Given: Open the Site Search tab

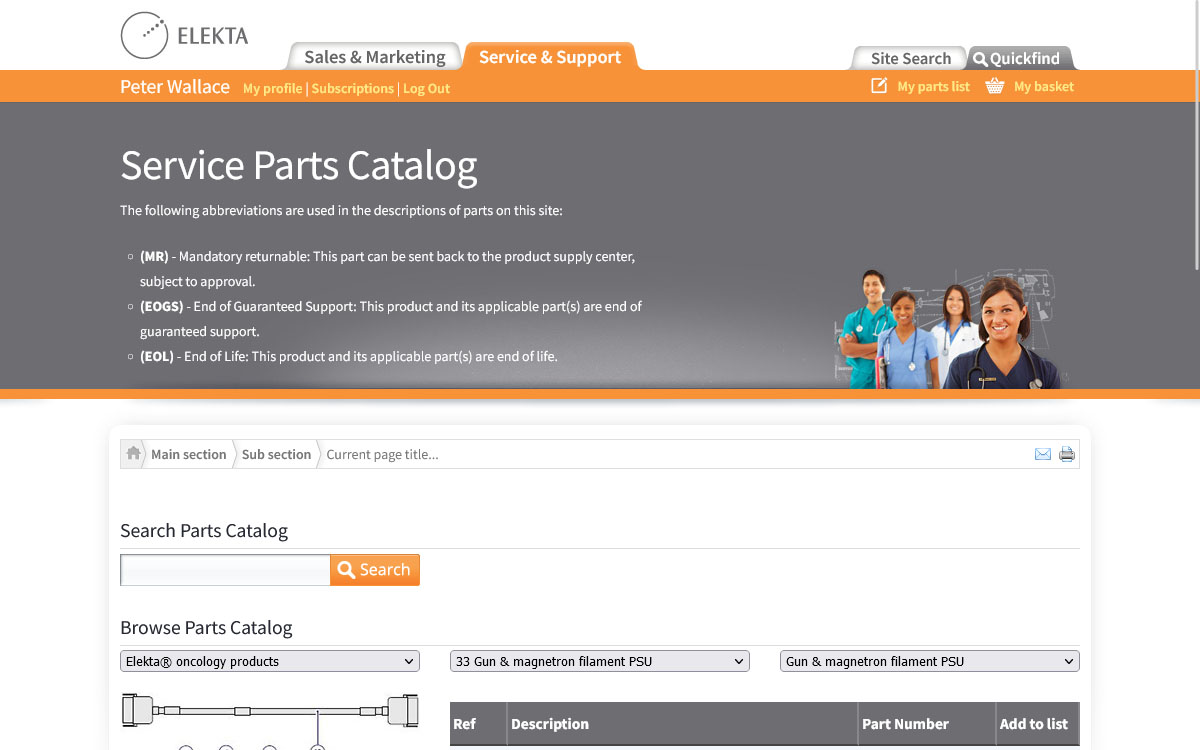Looking at the screenshot, I should click(910, 58).
